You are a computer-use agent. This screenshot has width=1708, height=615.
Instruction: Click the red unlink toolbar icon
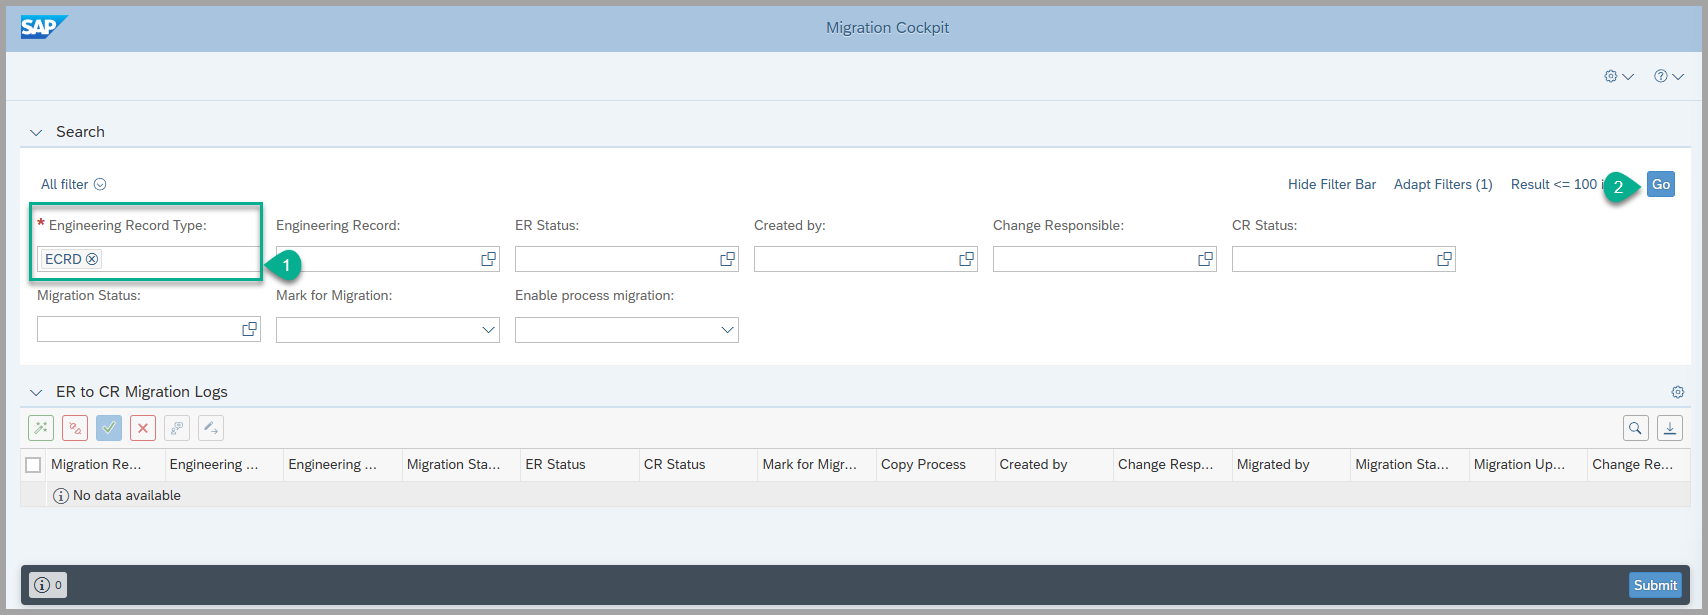click(x=75, y=428)
